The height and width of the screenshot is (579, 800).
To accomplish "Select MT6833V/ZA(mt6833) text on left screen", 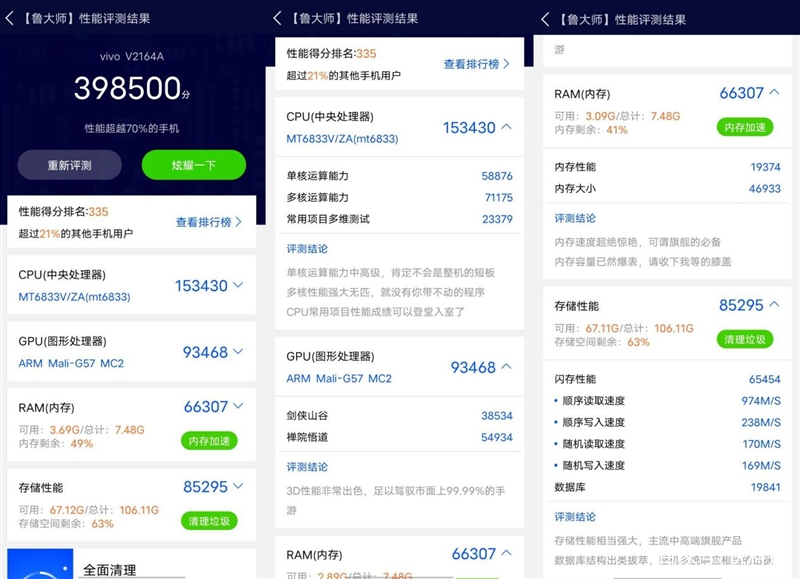I will tap(74, 297).
